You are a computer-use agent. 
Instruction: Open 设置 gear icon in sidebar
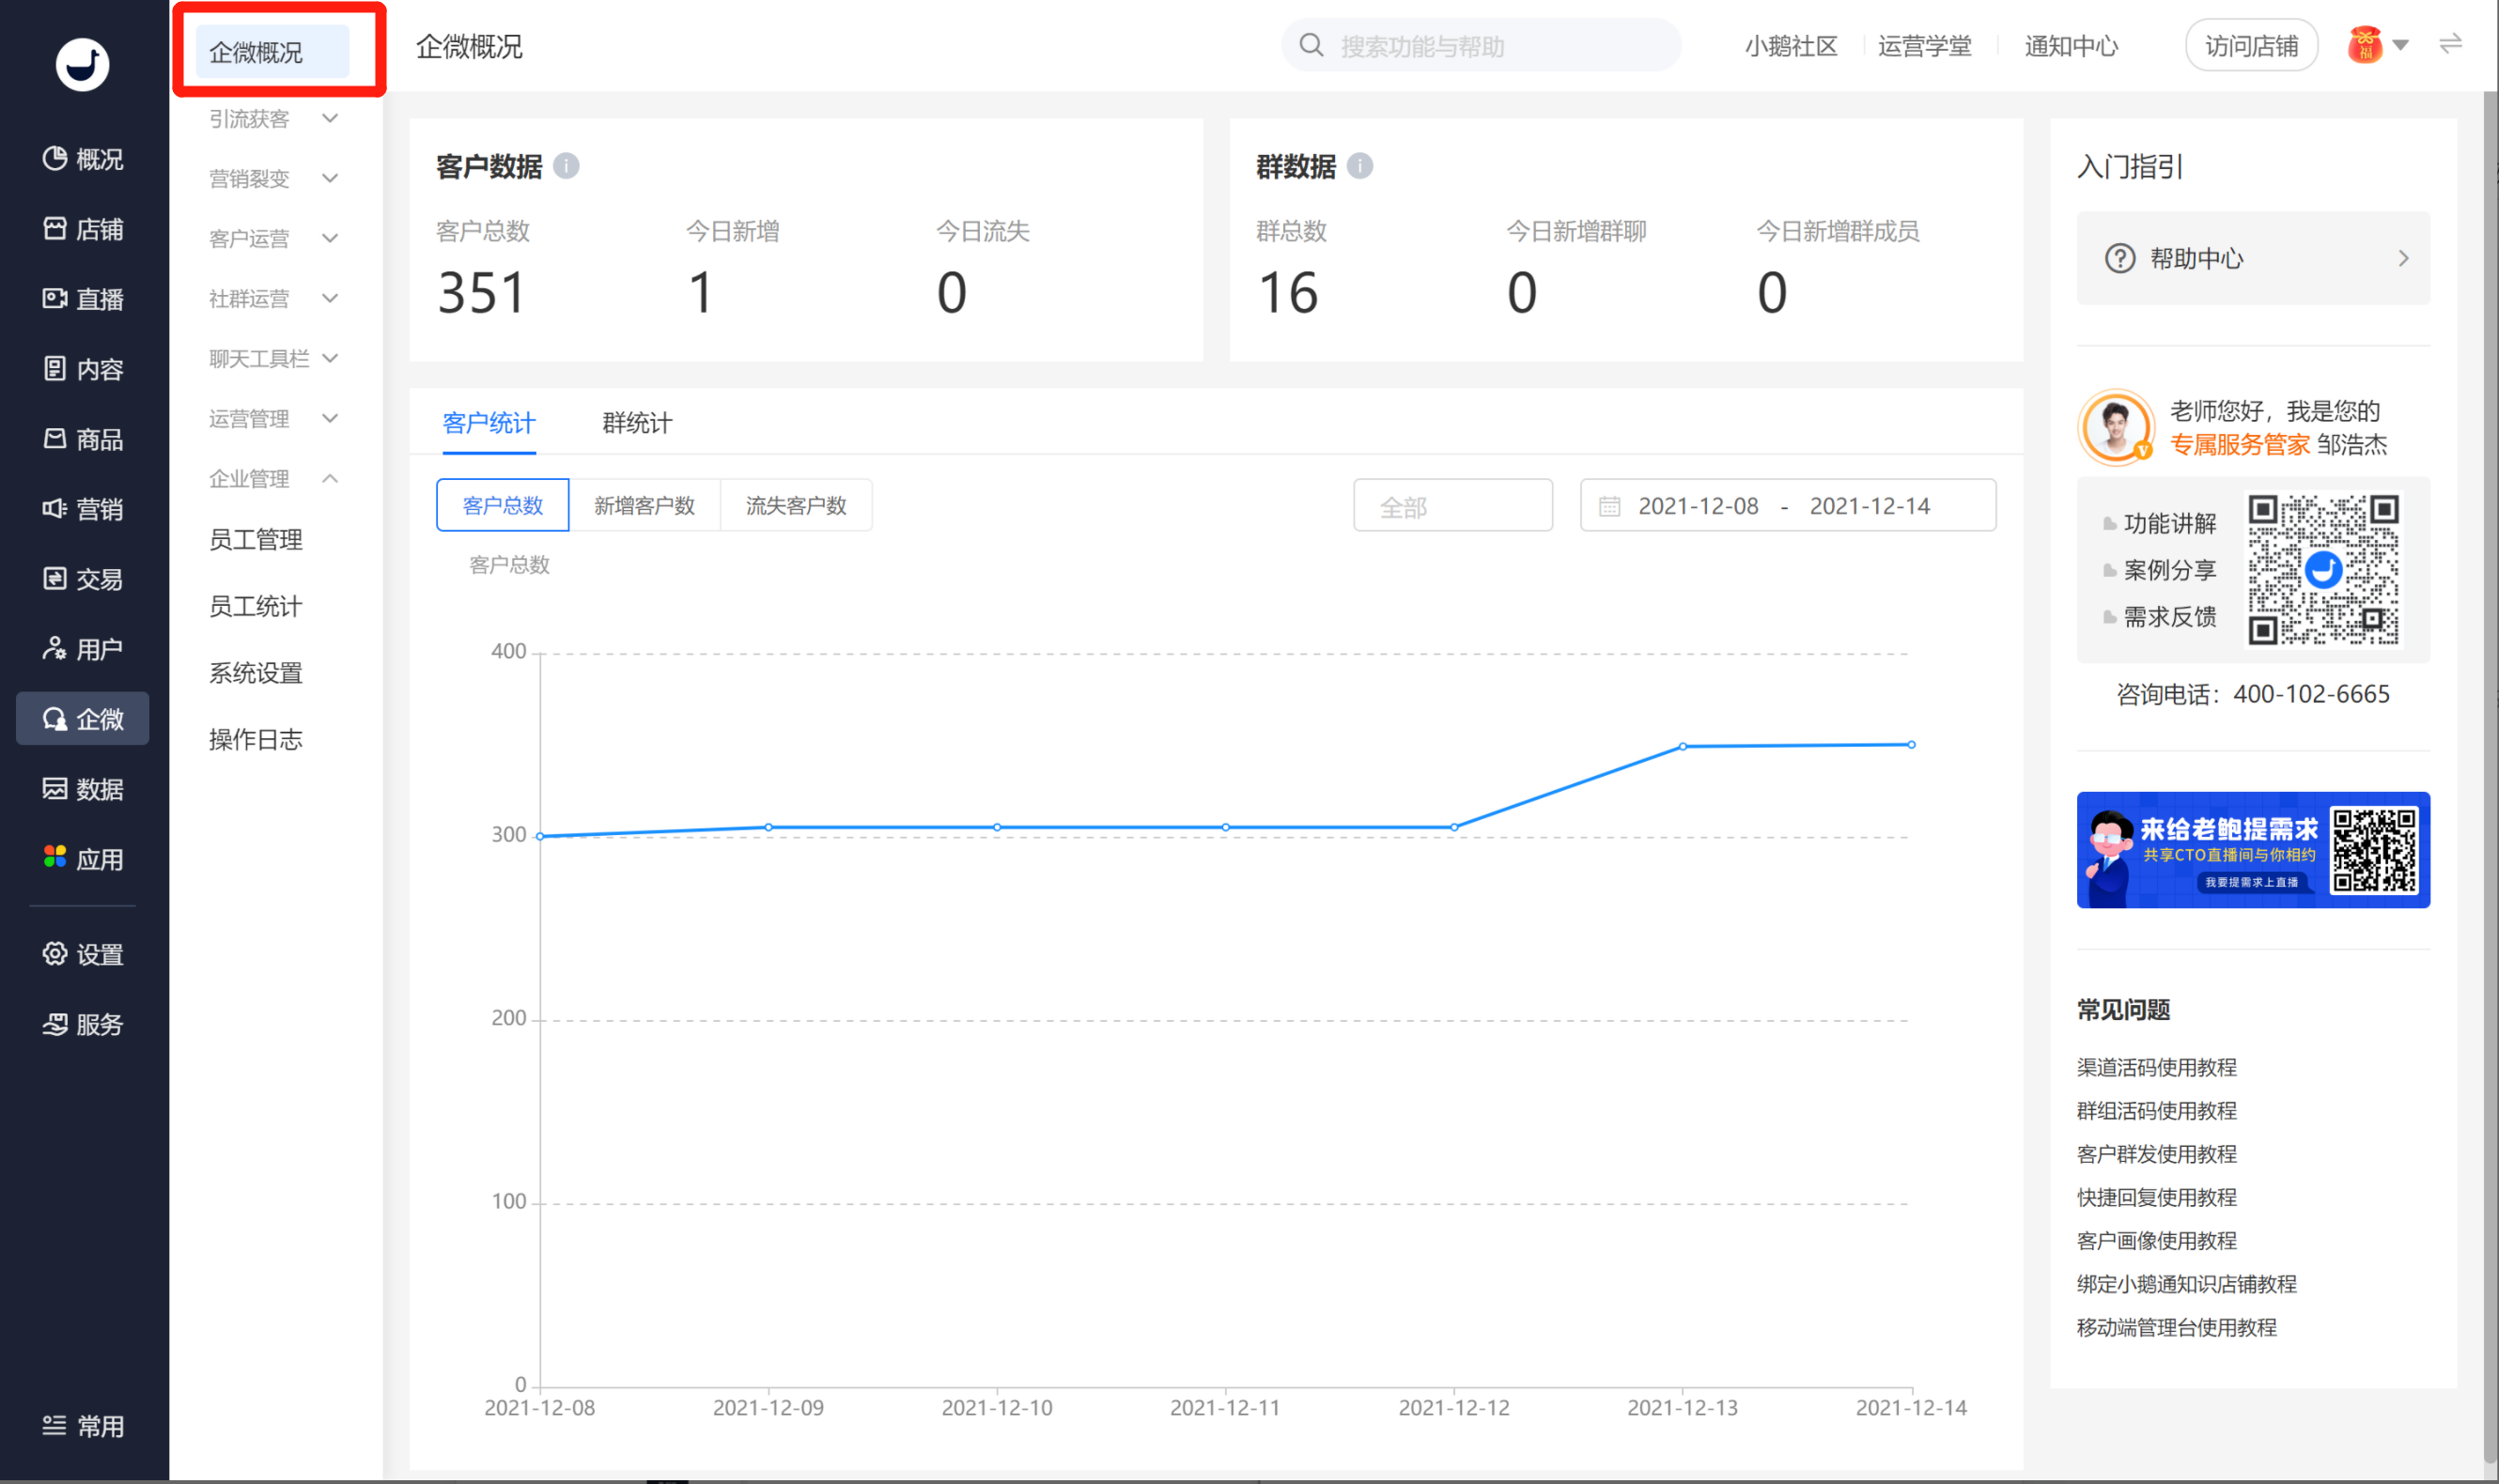click(x=55, y=953)
